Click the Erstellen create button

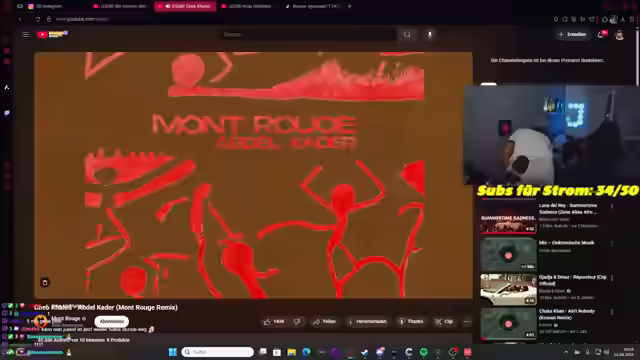[572, 35]
